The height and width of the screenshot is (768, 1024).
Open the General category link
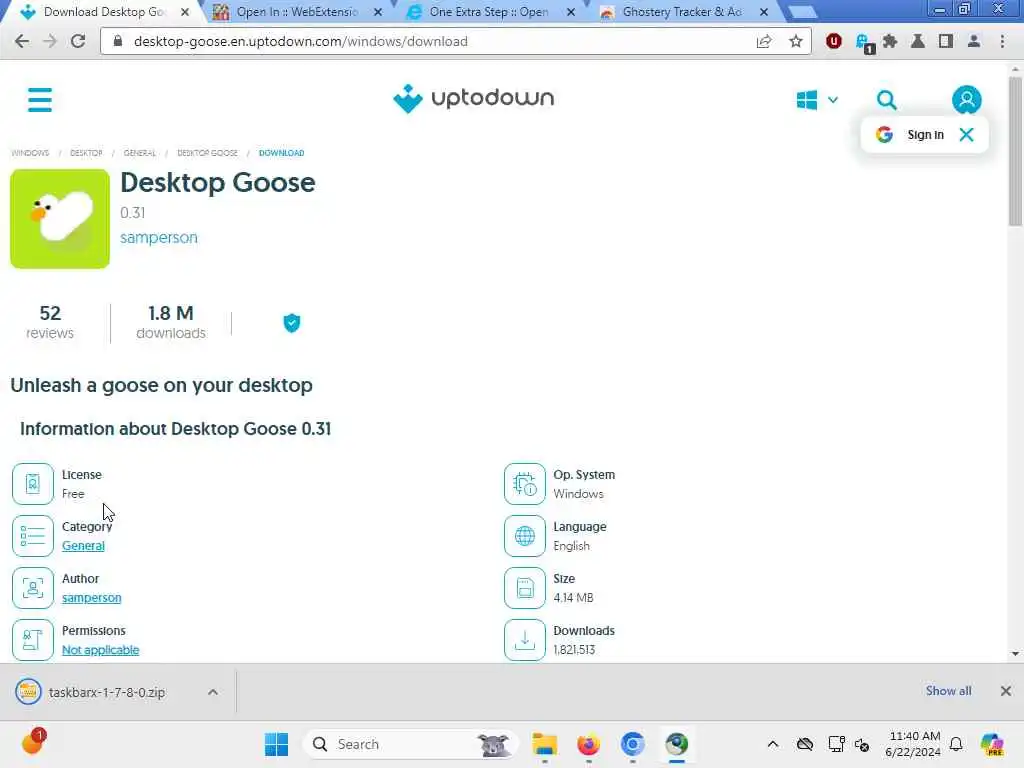83,546
